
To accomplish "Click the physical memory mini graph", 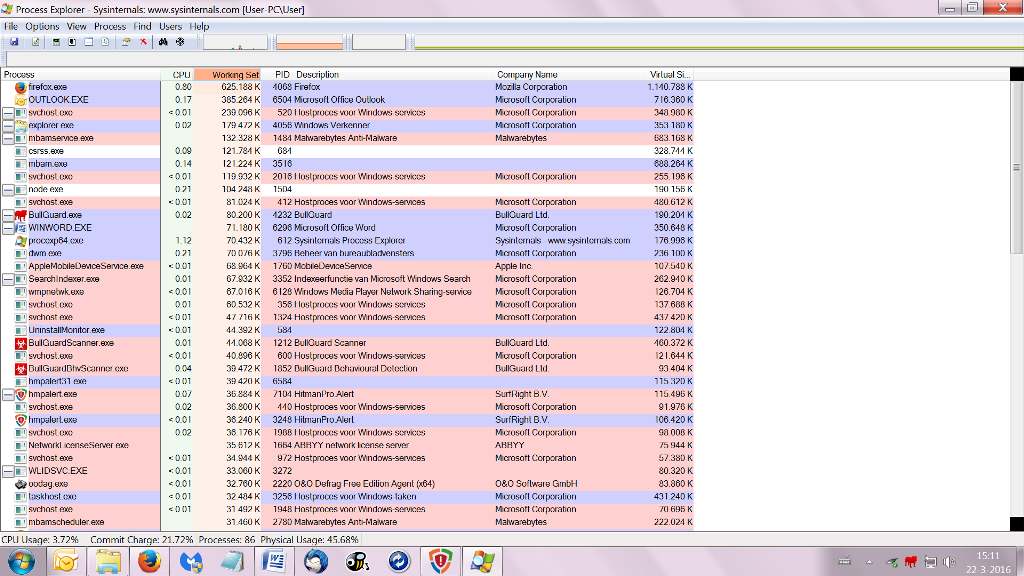I will pyautogui.click(x=379, y=42).
